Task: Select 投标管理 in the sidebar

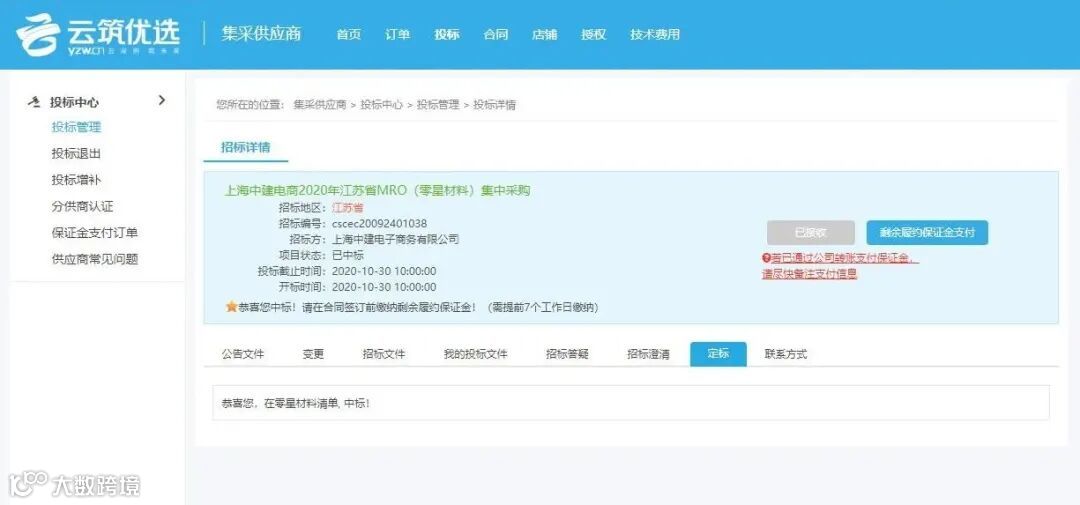Action: [x=76, y=127]
